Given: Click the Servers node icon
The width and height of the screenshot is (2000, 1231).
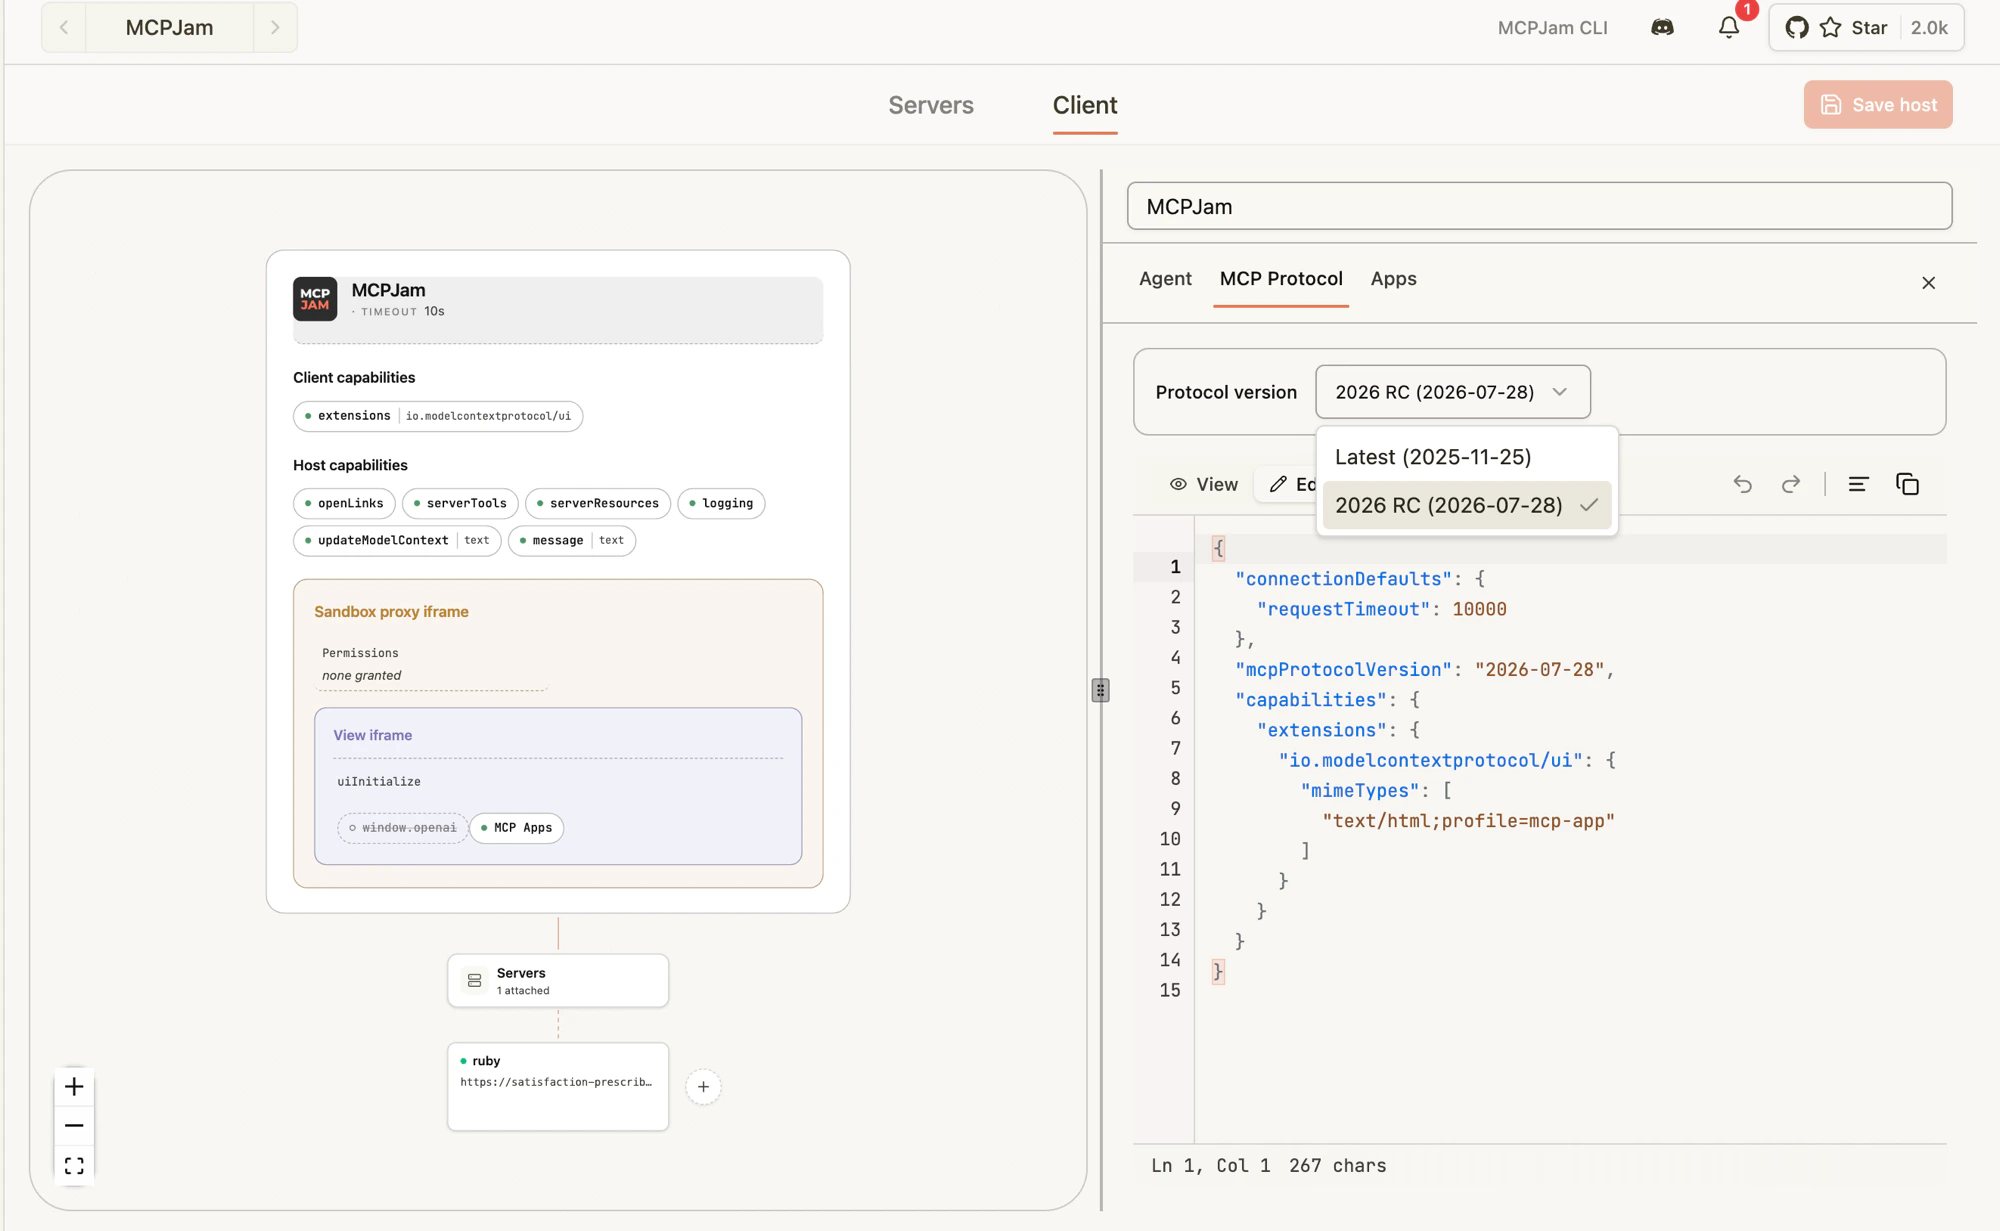Looking at the screenshot, I should click(x=474, y=981).
